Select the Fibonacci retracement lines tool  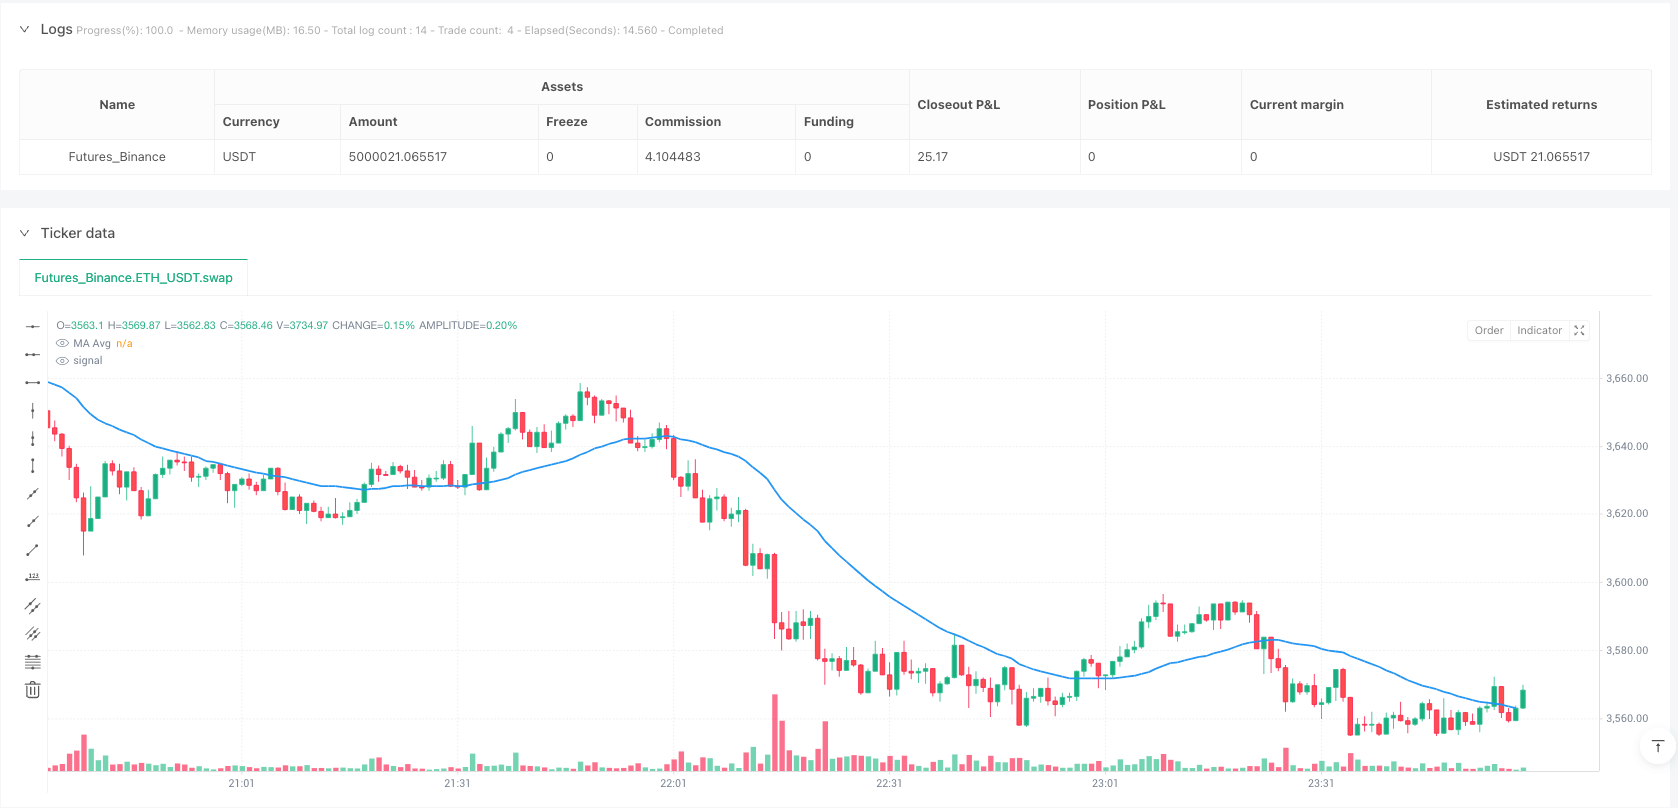coord(33,662)
